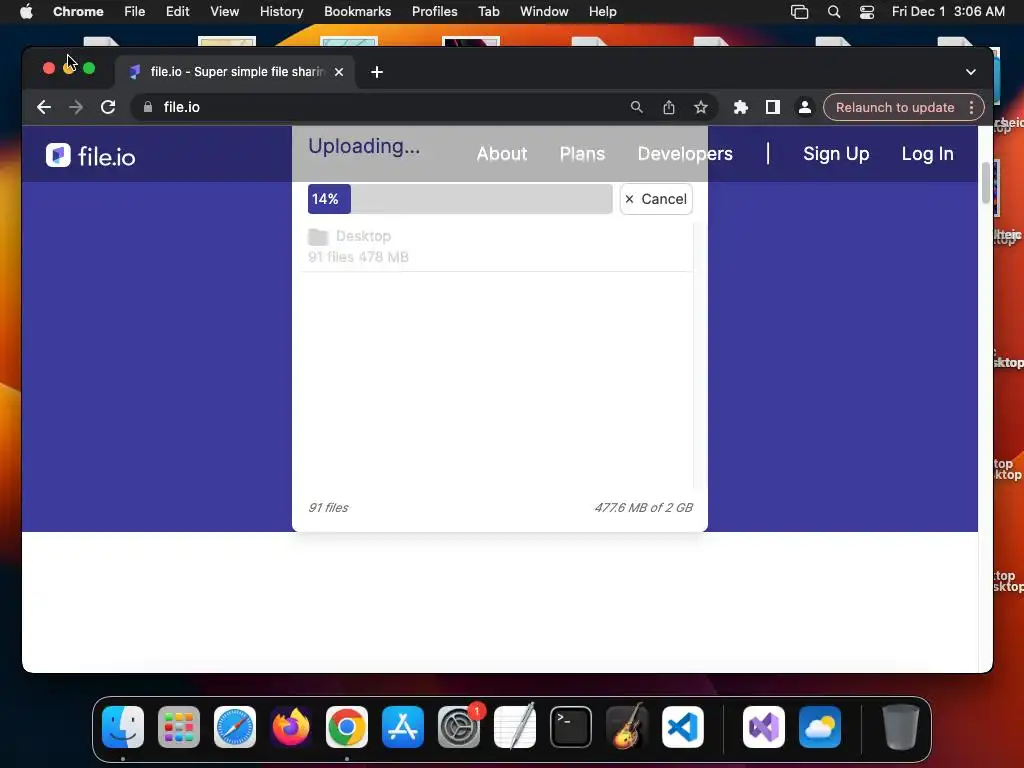Screen dimensions: 1024x768
Task: Open the Plans page
Action: (582, 153)
